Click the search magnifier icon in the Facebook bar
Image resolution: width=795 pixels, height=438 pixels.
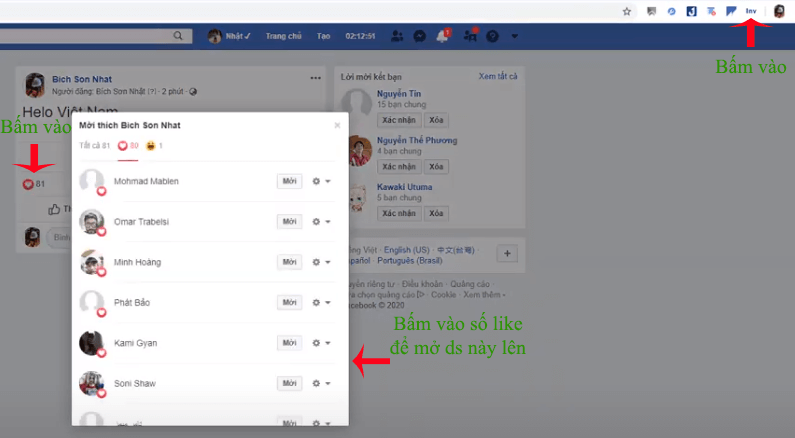coord(178,35)
